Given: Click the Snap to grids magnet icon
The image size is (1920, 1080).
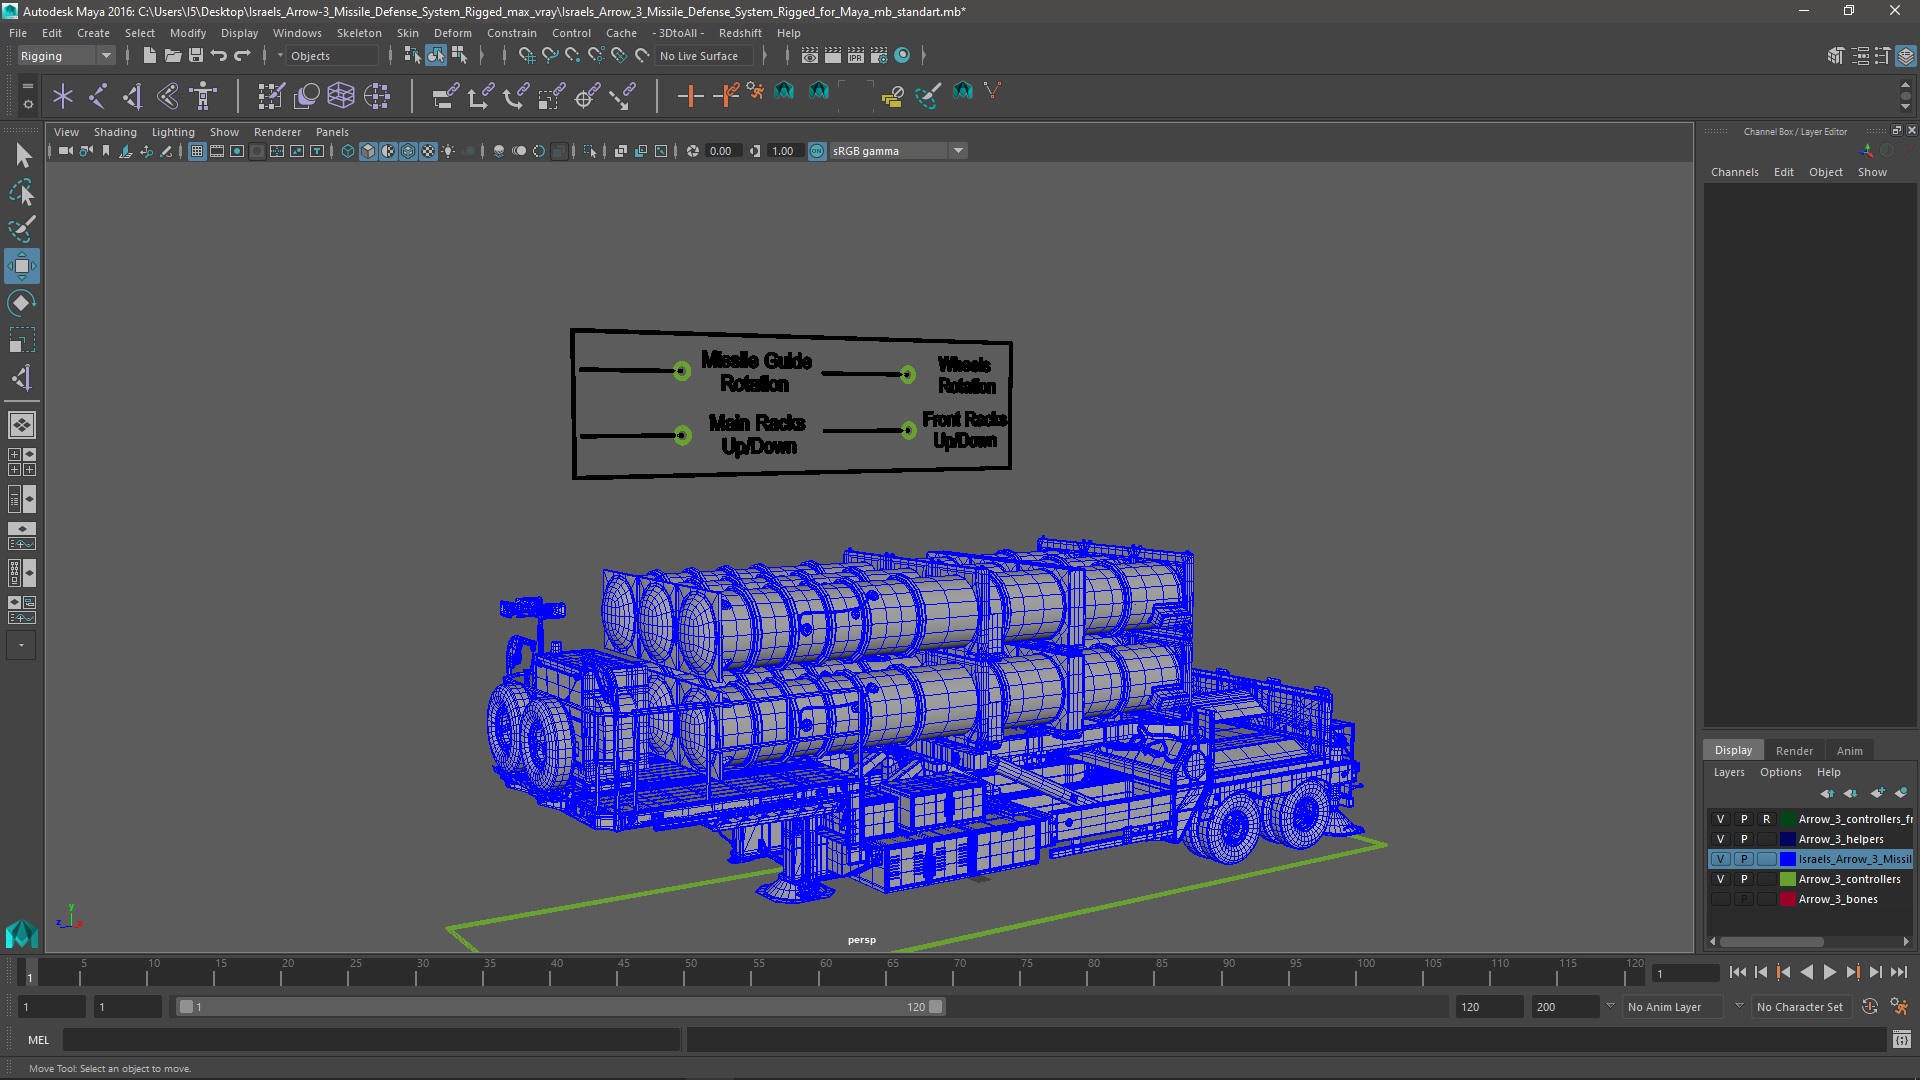Looking at the screenshot, I should pyautogui.click(x=526, y=56).
